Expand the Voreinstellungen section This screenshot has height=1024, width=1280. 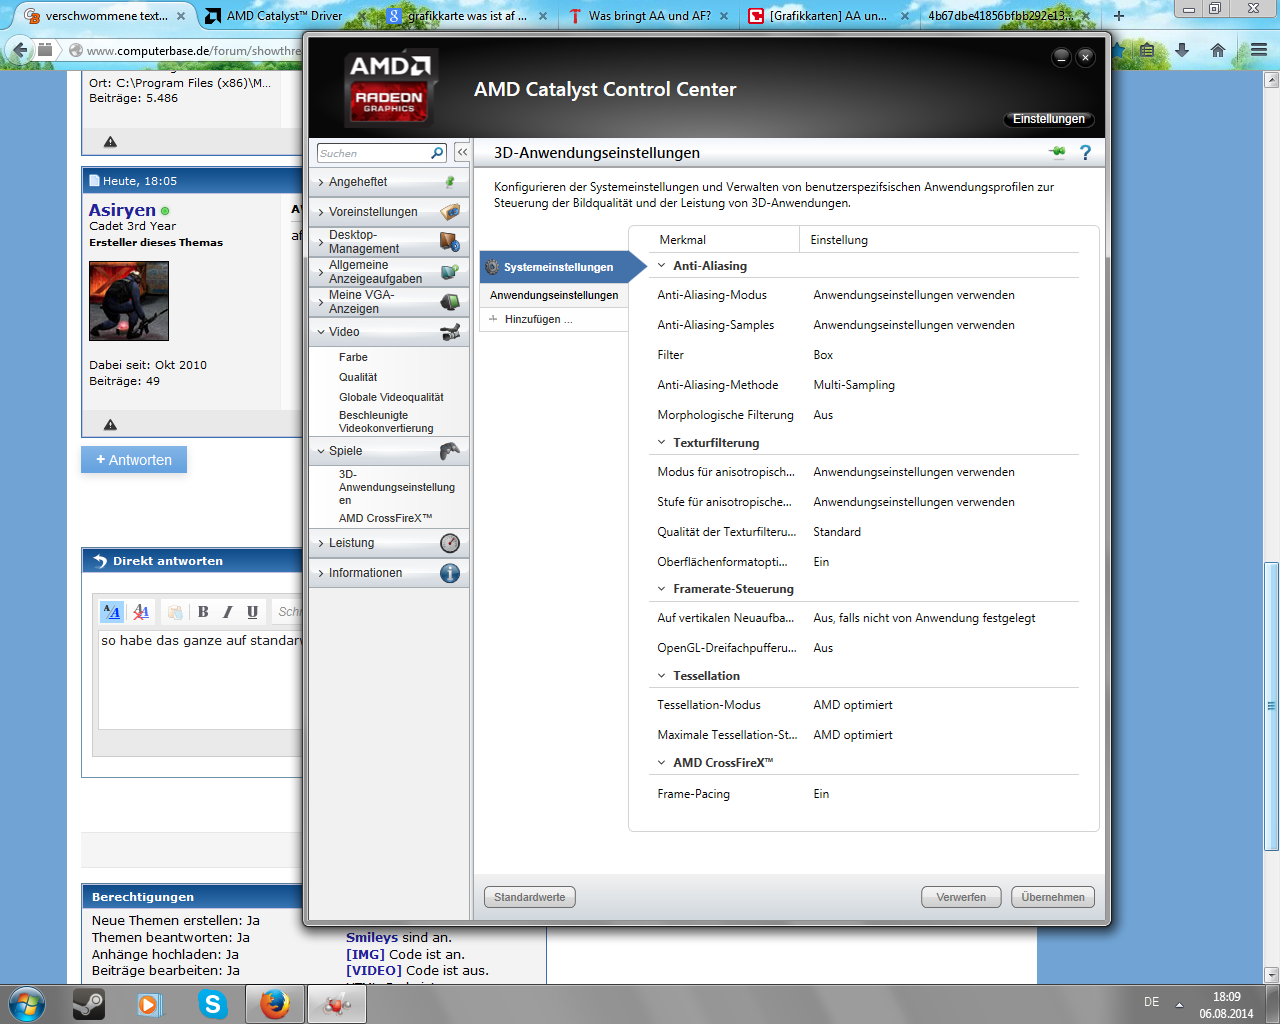[321, 212]
